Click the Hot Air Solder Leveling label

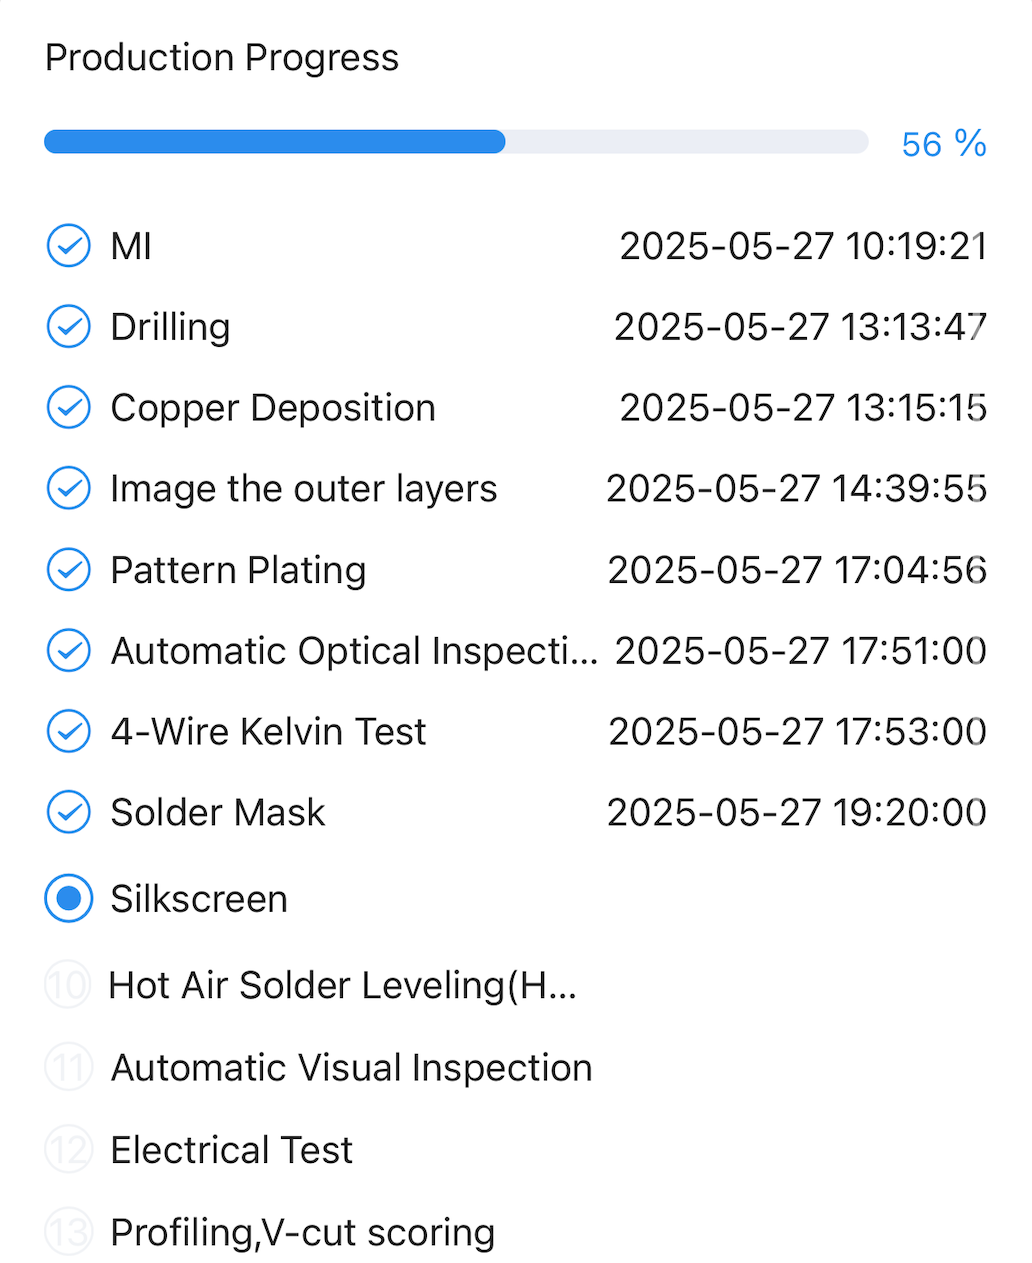click(343, 985)
